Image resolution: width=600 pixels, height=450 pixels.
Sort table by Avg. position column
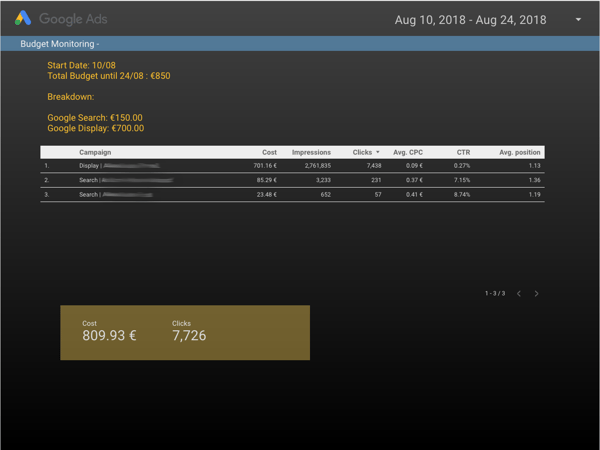[520, 152]
